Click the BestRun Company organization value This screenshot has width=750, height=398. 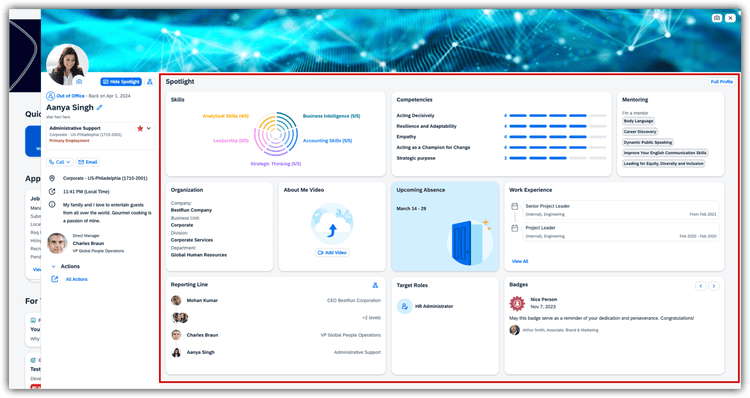(x=191, y=210)
